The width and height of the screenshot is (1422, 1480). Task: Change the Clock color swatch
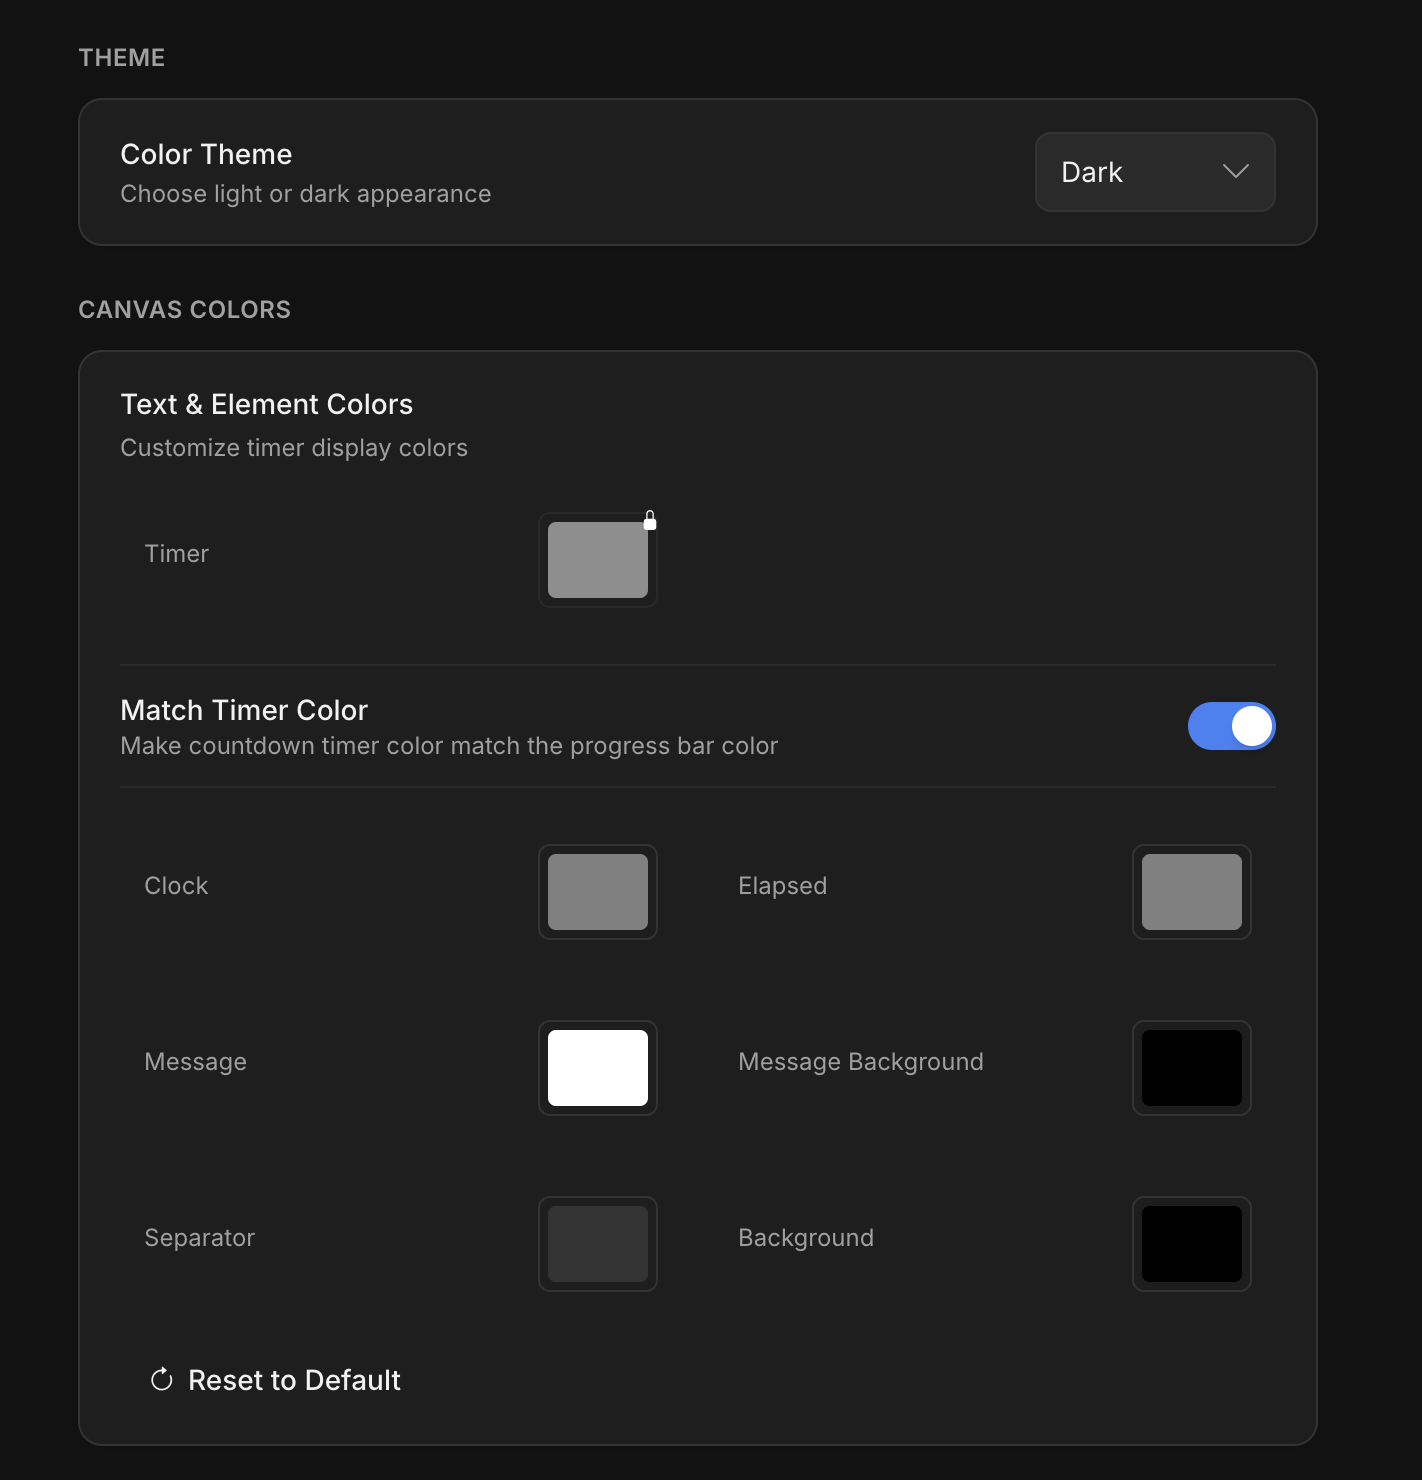[x=597, y=892]
